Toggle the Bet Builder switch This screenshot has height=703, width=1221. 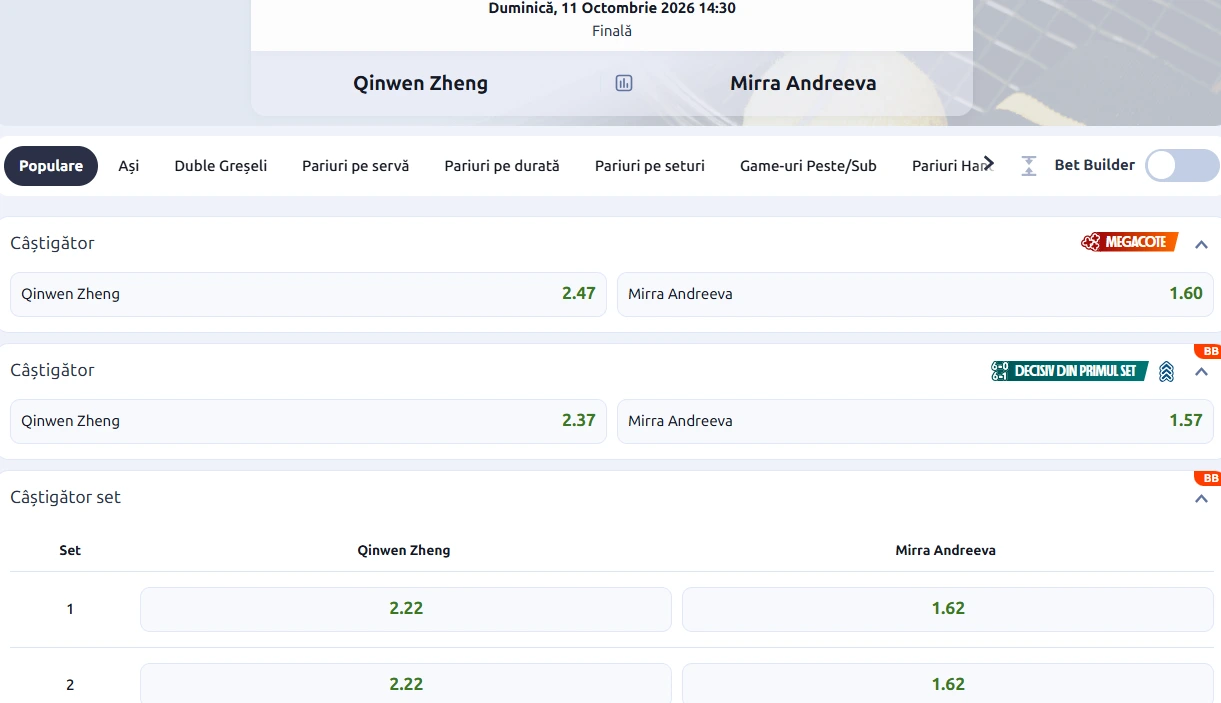point(1182,166)
